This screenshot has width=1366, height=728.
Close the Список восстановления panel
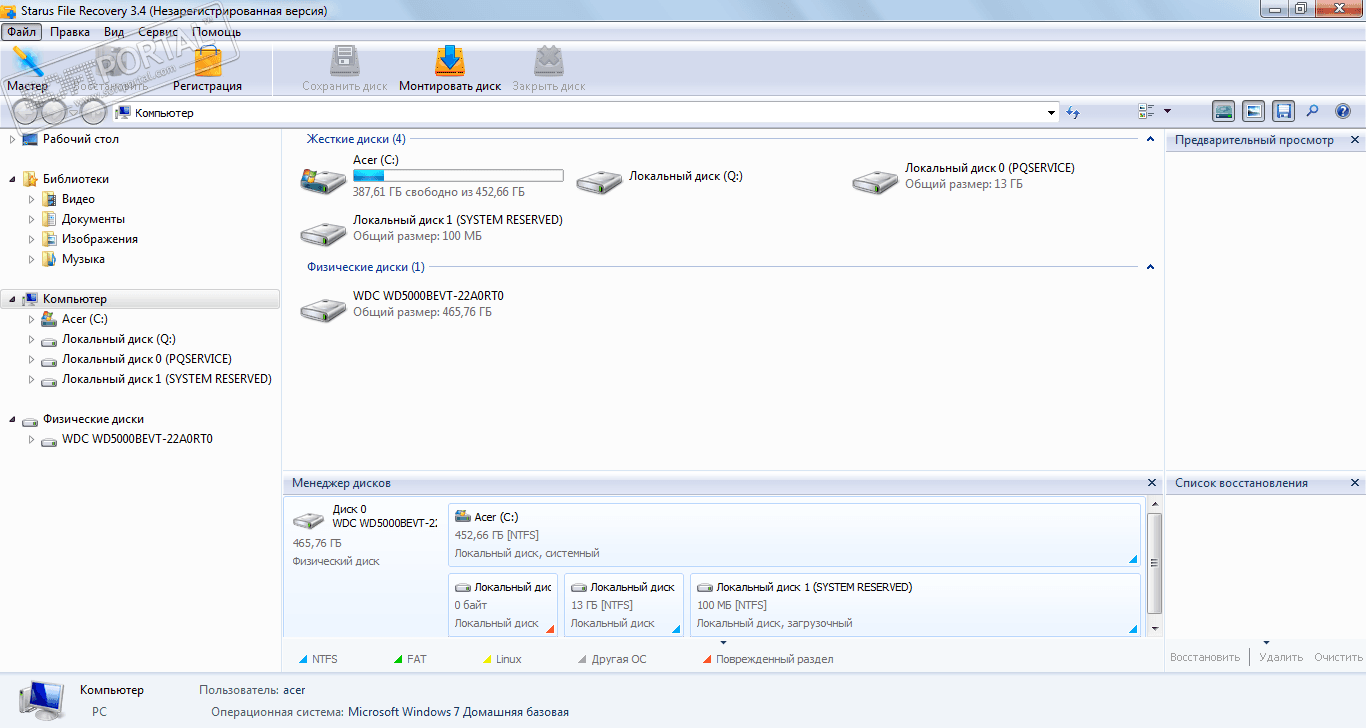[1355, 483]
